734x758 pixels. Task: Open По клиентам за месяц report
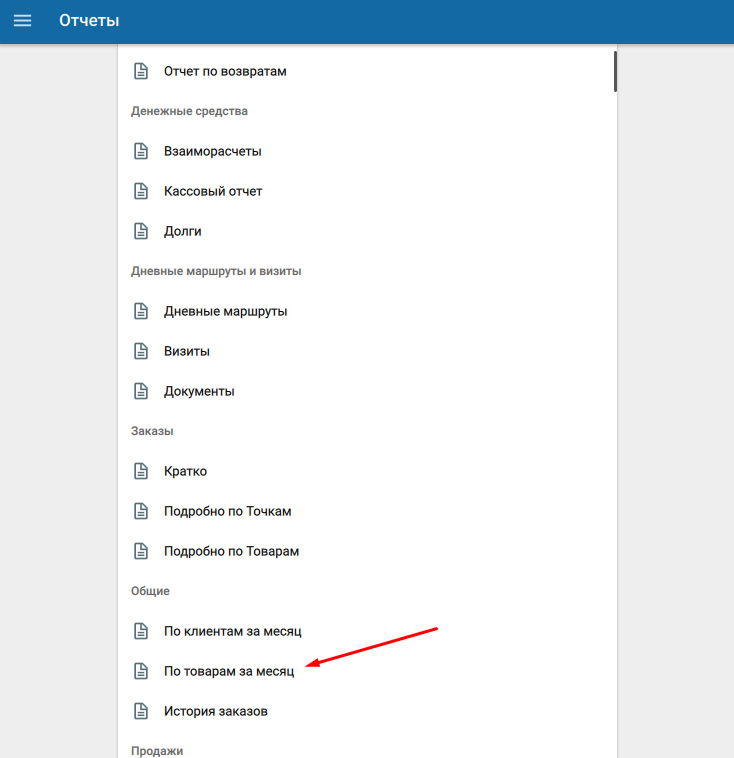[x=232, y=631]
